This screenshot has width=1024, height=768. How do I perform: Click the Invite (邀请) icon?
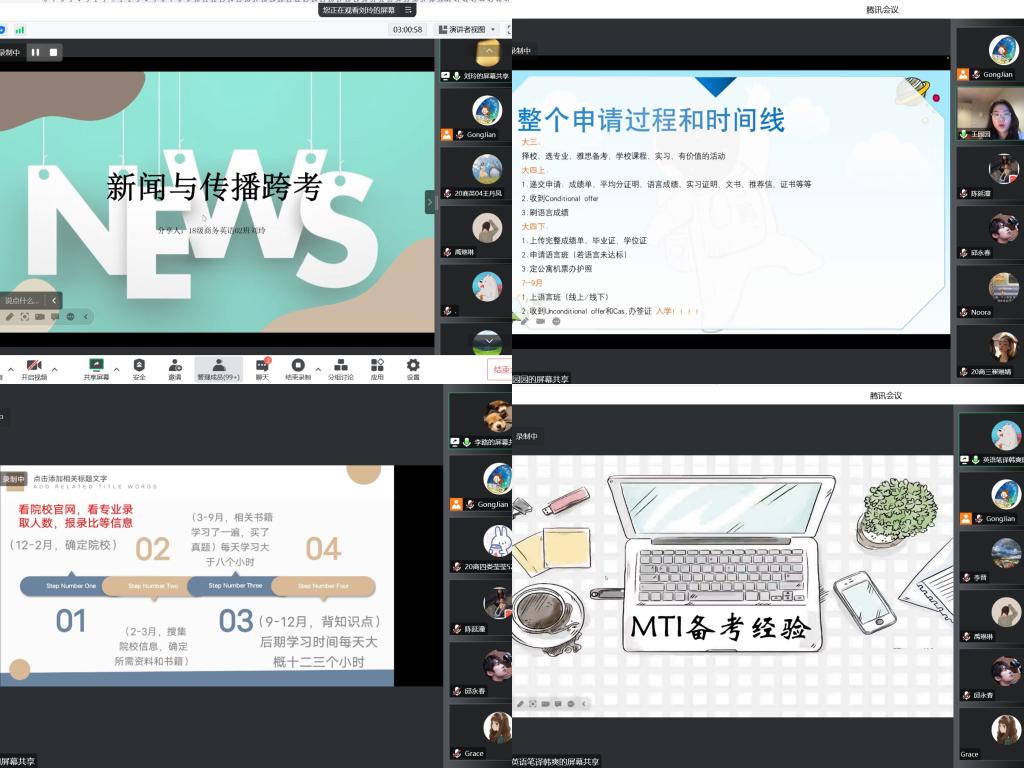point(175,368)
